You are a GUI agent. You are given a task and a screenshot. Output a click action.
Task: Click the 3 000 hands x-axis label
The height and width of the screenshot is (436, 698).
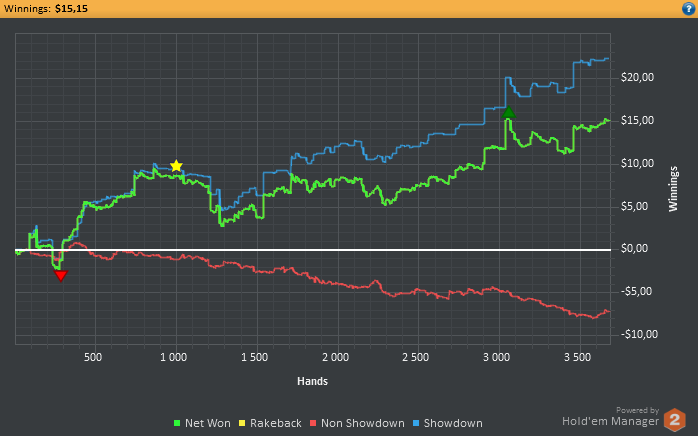(x=497, y=357)
